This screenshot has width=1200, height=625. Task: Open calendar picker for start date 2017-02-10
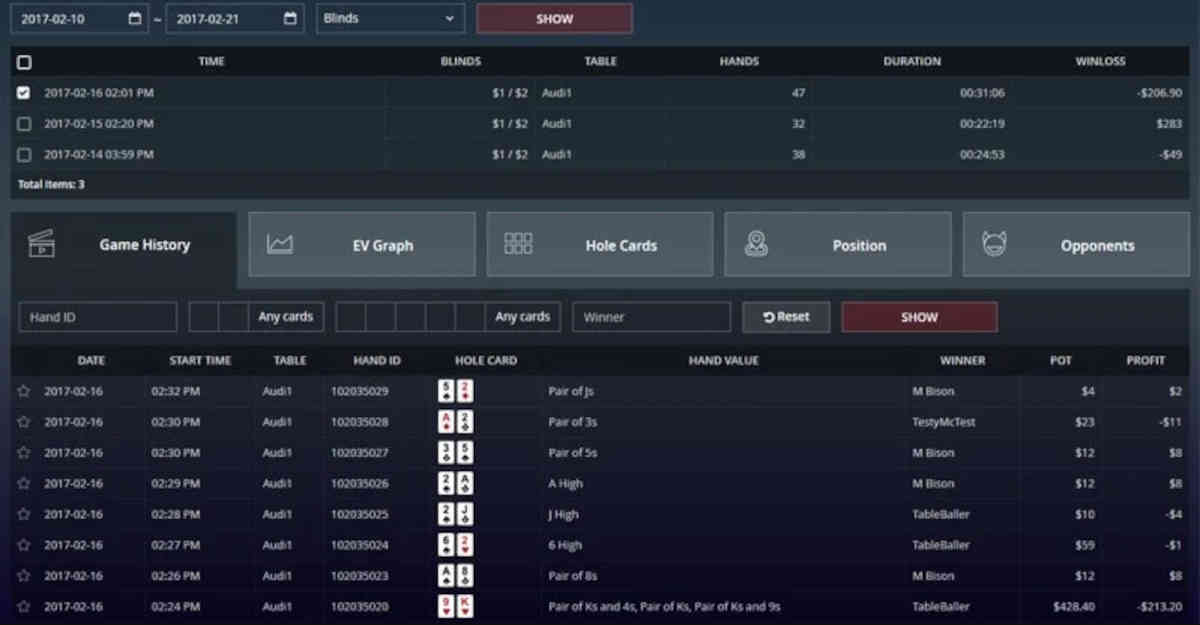tap(135, 18)
